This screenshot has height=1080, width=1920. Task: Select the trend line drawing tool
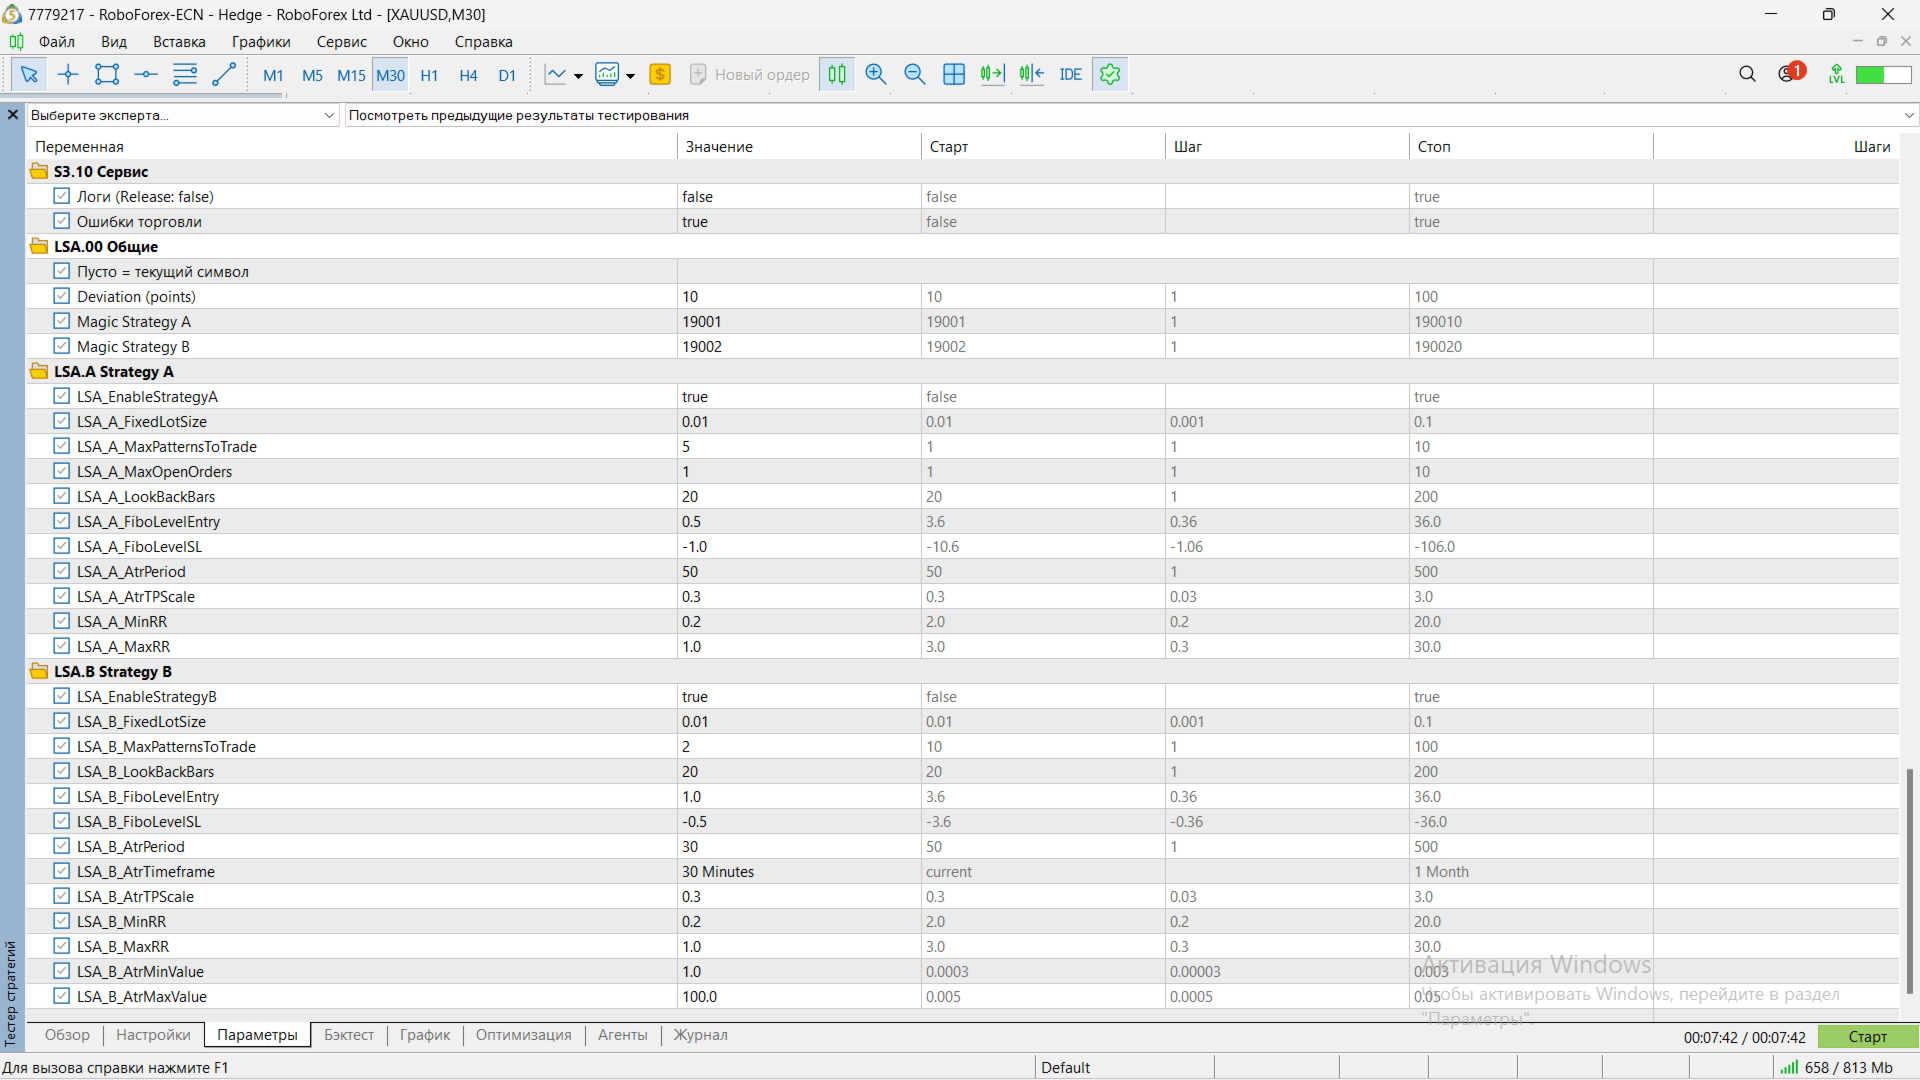[x=224, y=74]
